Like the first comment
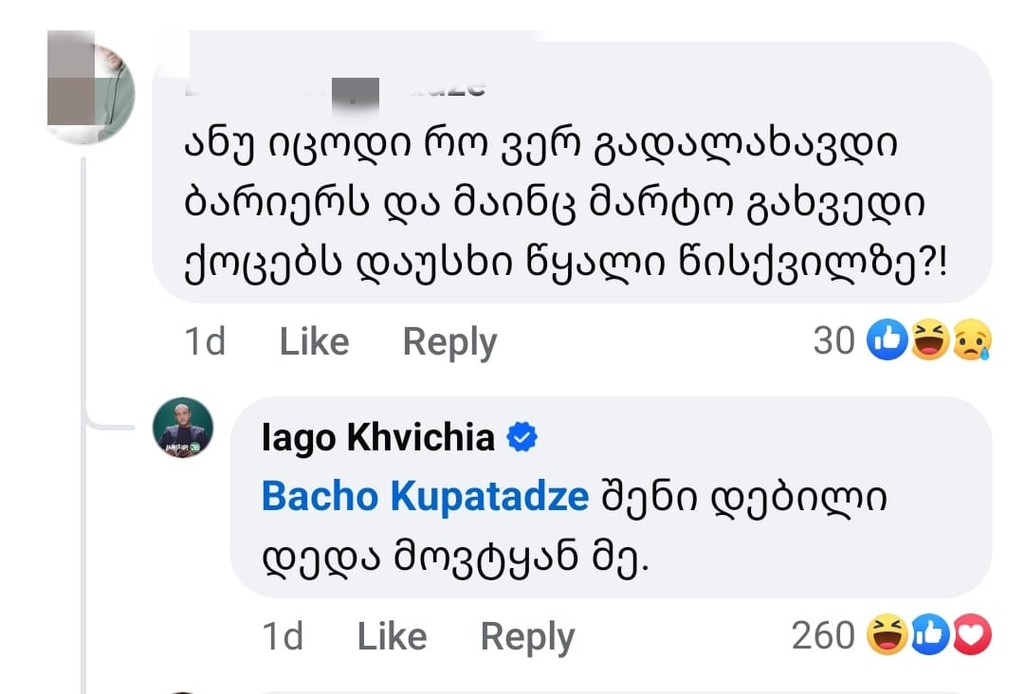1024x694 pixels. click(314, 342)
